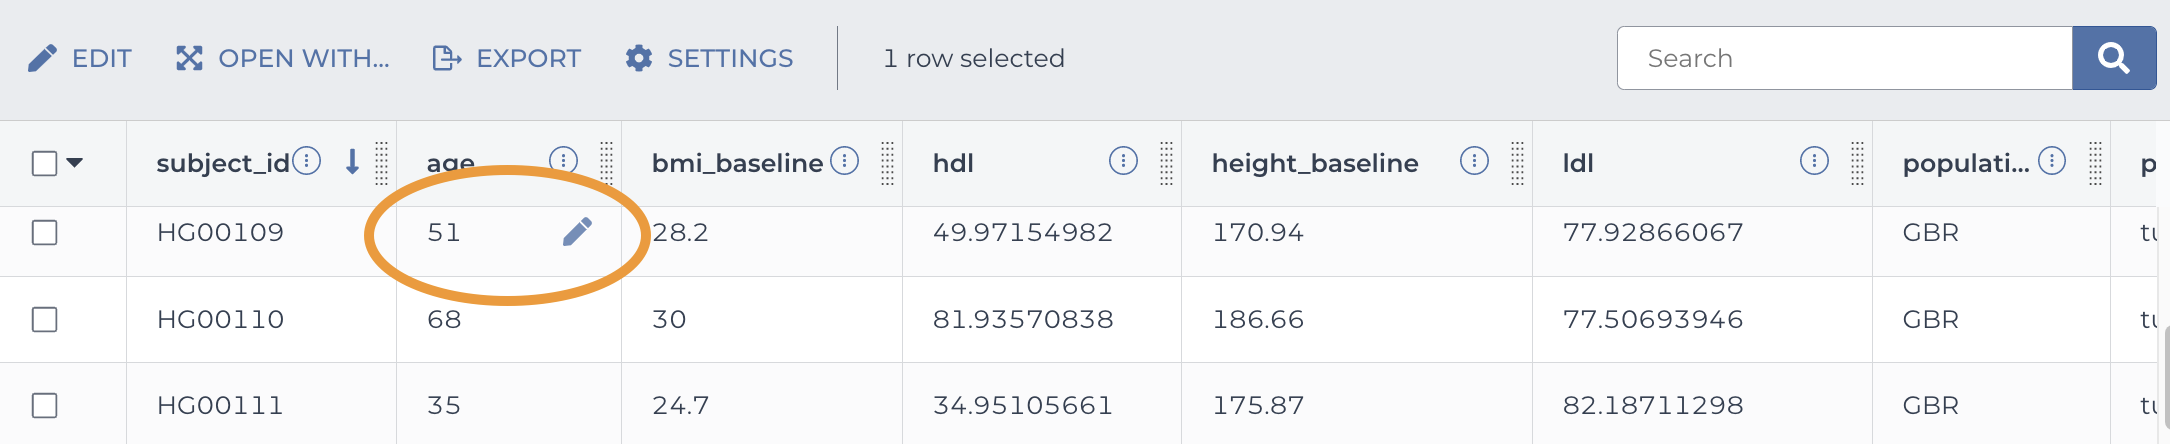
Task: Click hdl value 34.95105661
Action: (x=1022, y=406)
